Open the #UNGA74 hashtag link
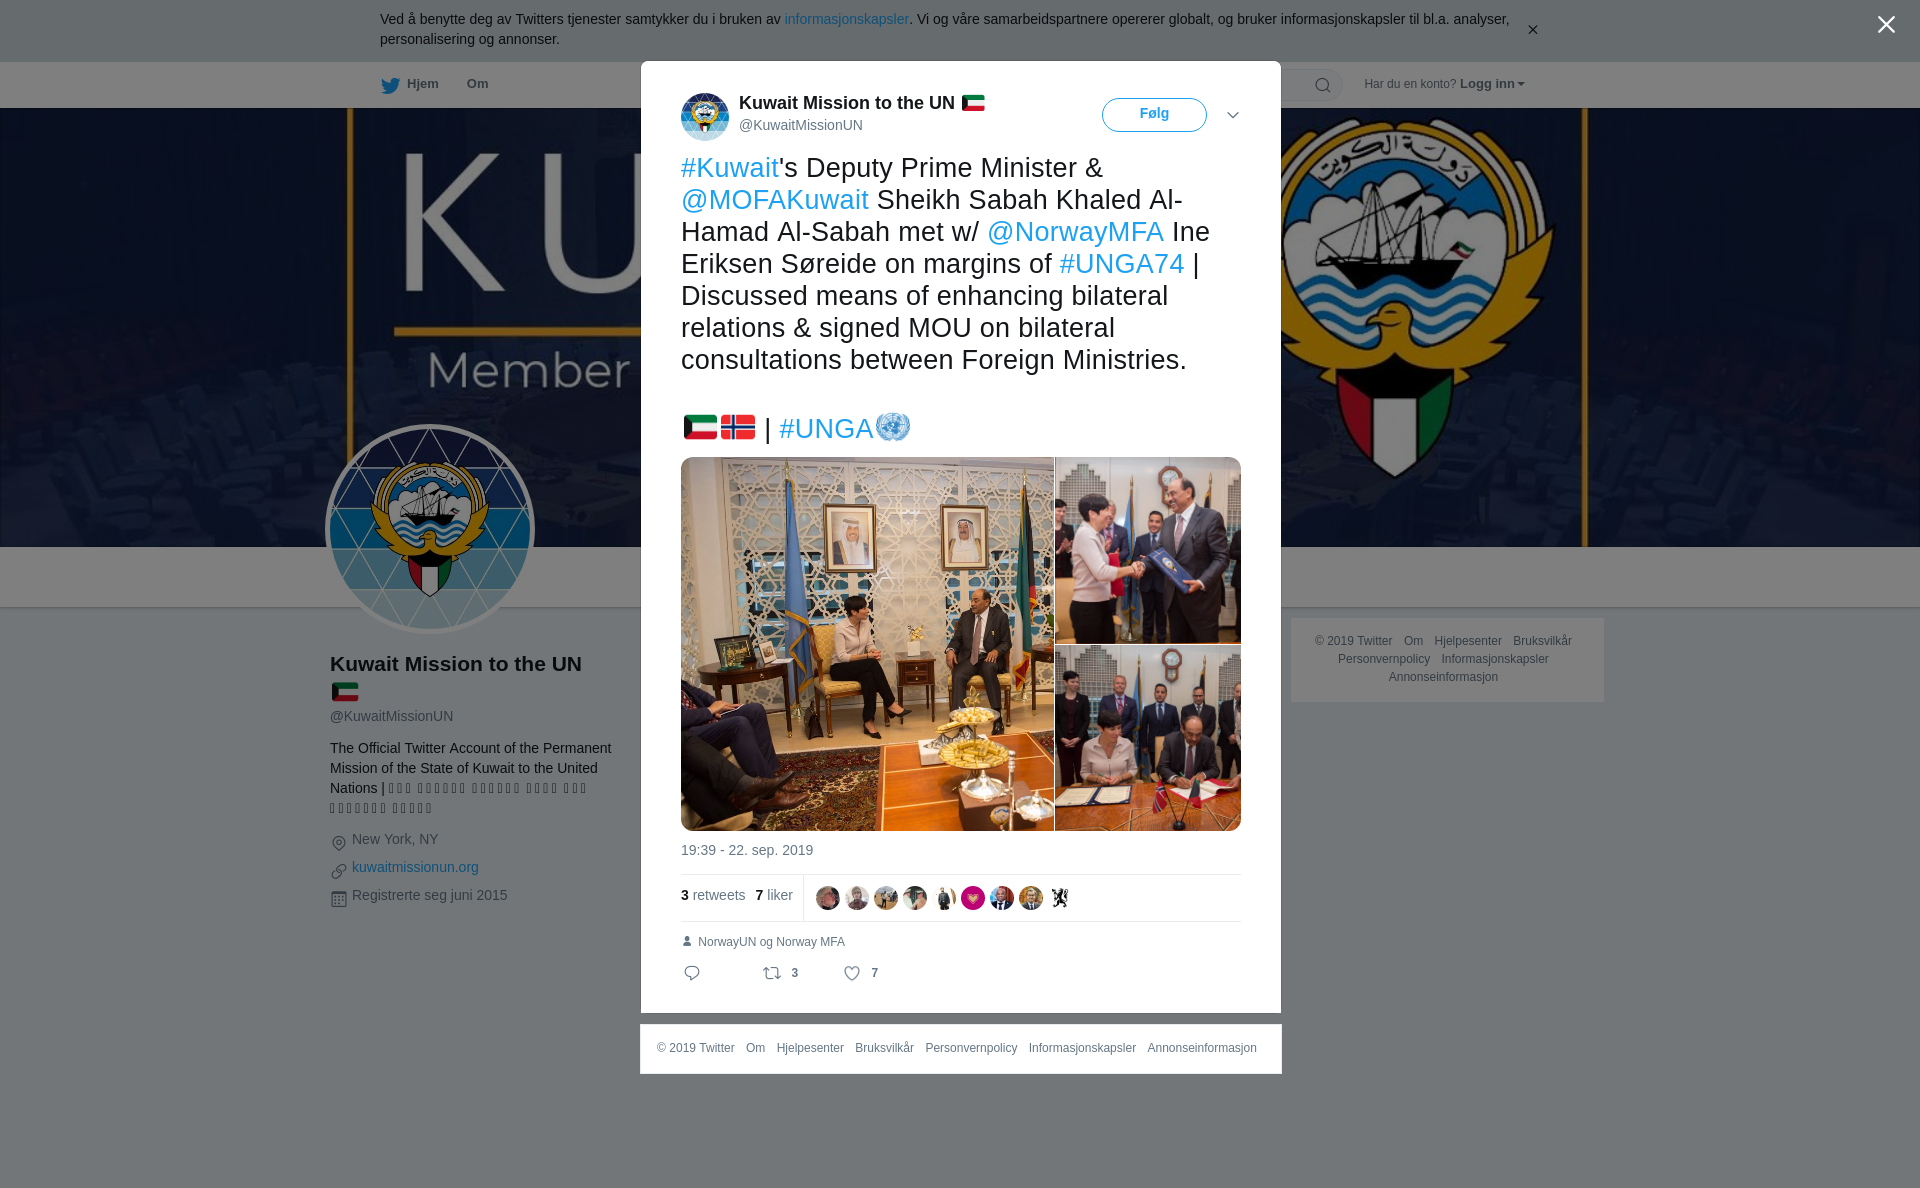This screenshot has width=1920, height=1188. pyautogui.click(x=1122, y=264)
